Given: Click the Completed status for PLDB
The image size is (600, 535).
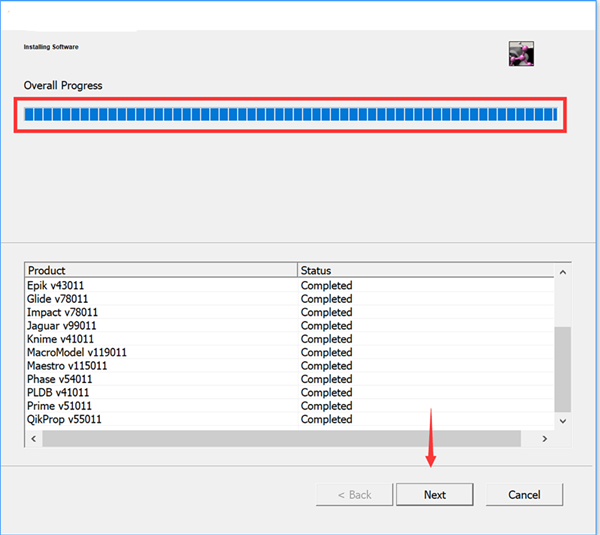Looking at the screenshot, I should [x=326, y=393].
